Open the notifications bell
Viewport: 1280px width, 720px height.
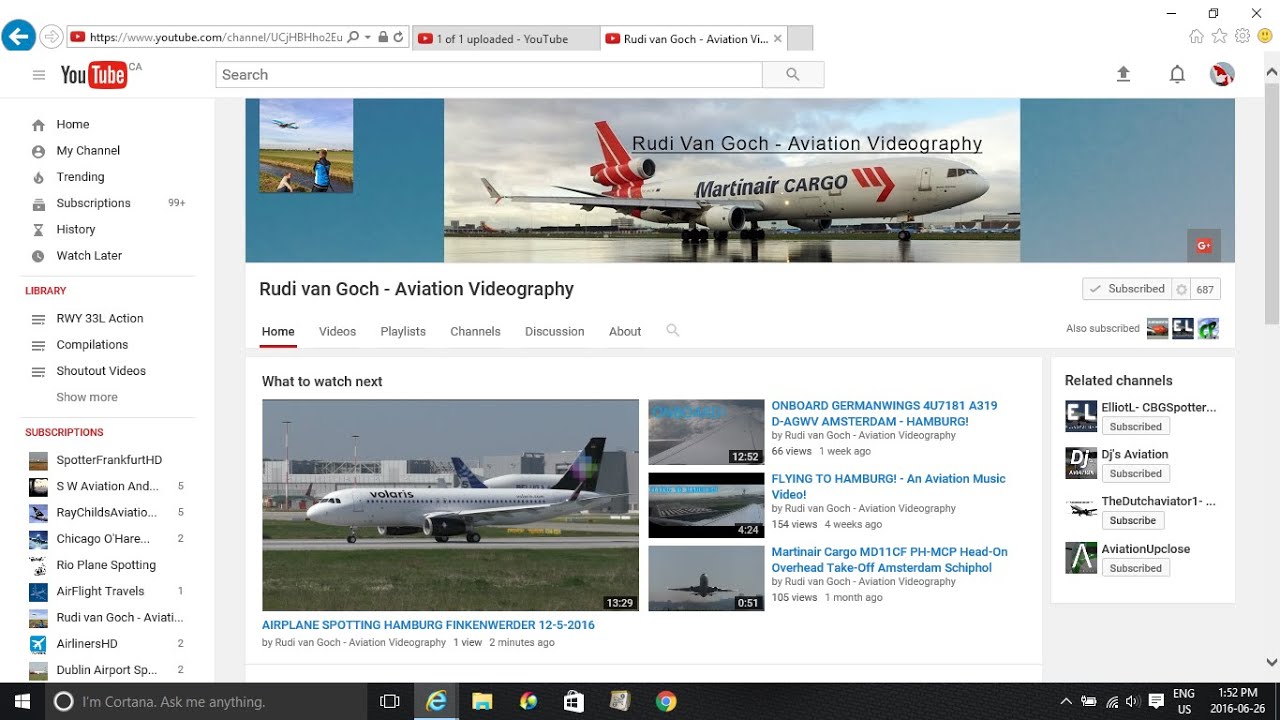pos(1177,74)
